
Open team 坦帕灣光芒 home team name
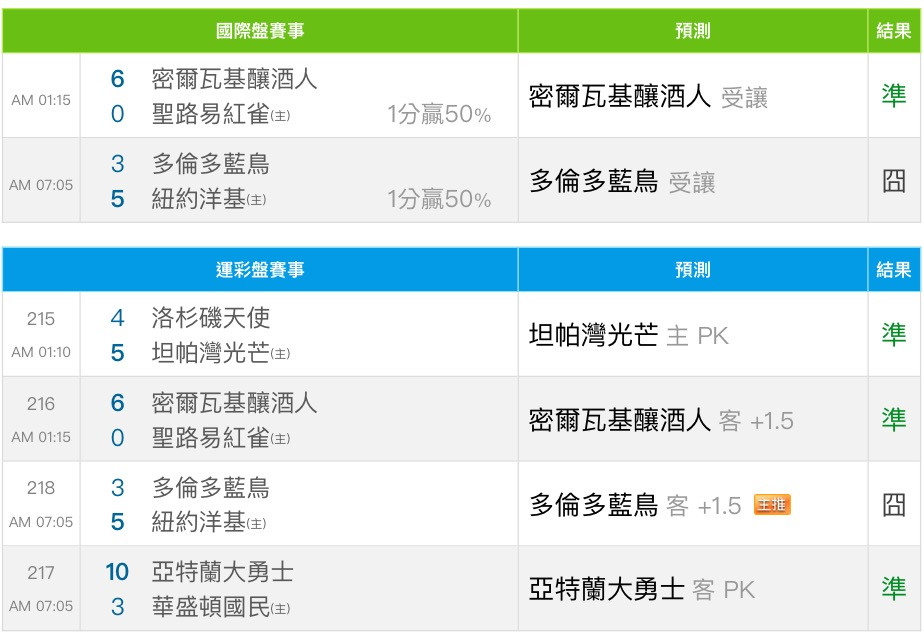coord(211,353)
